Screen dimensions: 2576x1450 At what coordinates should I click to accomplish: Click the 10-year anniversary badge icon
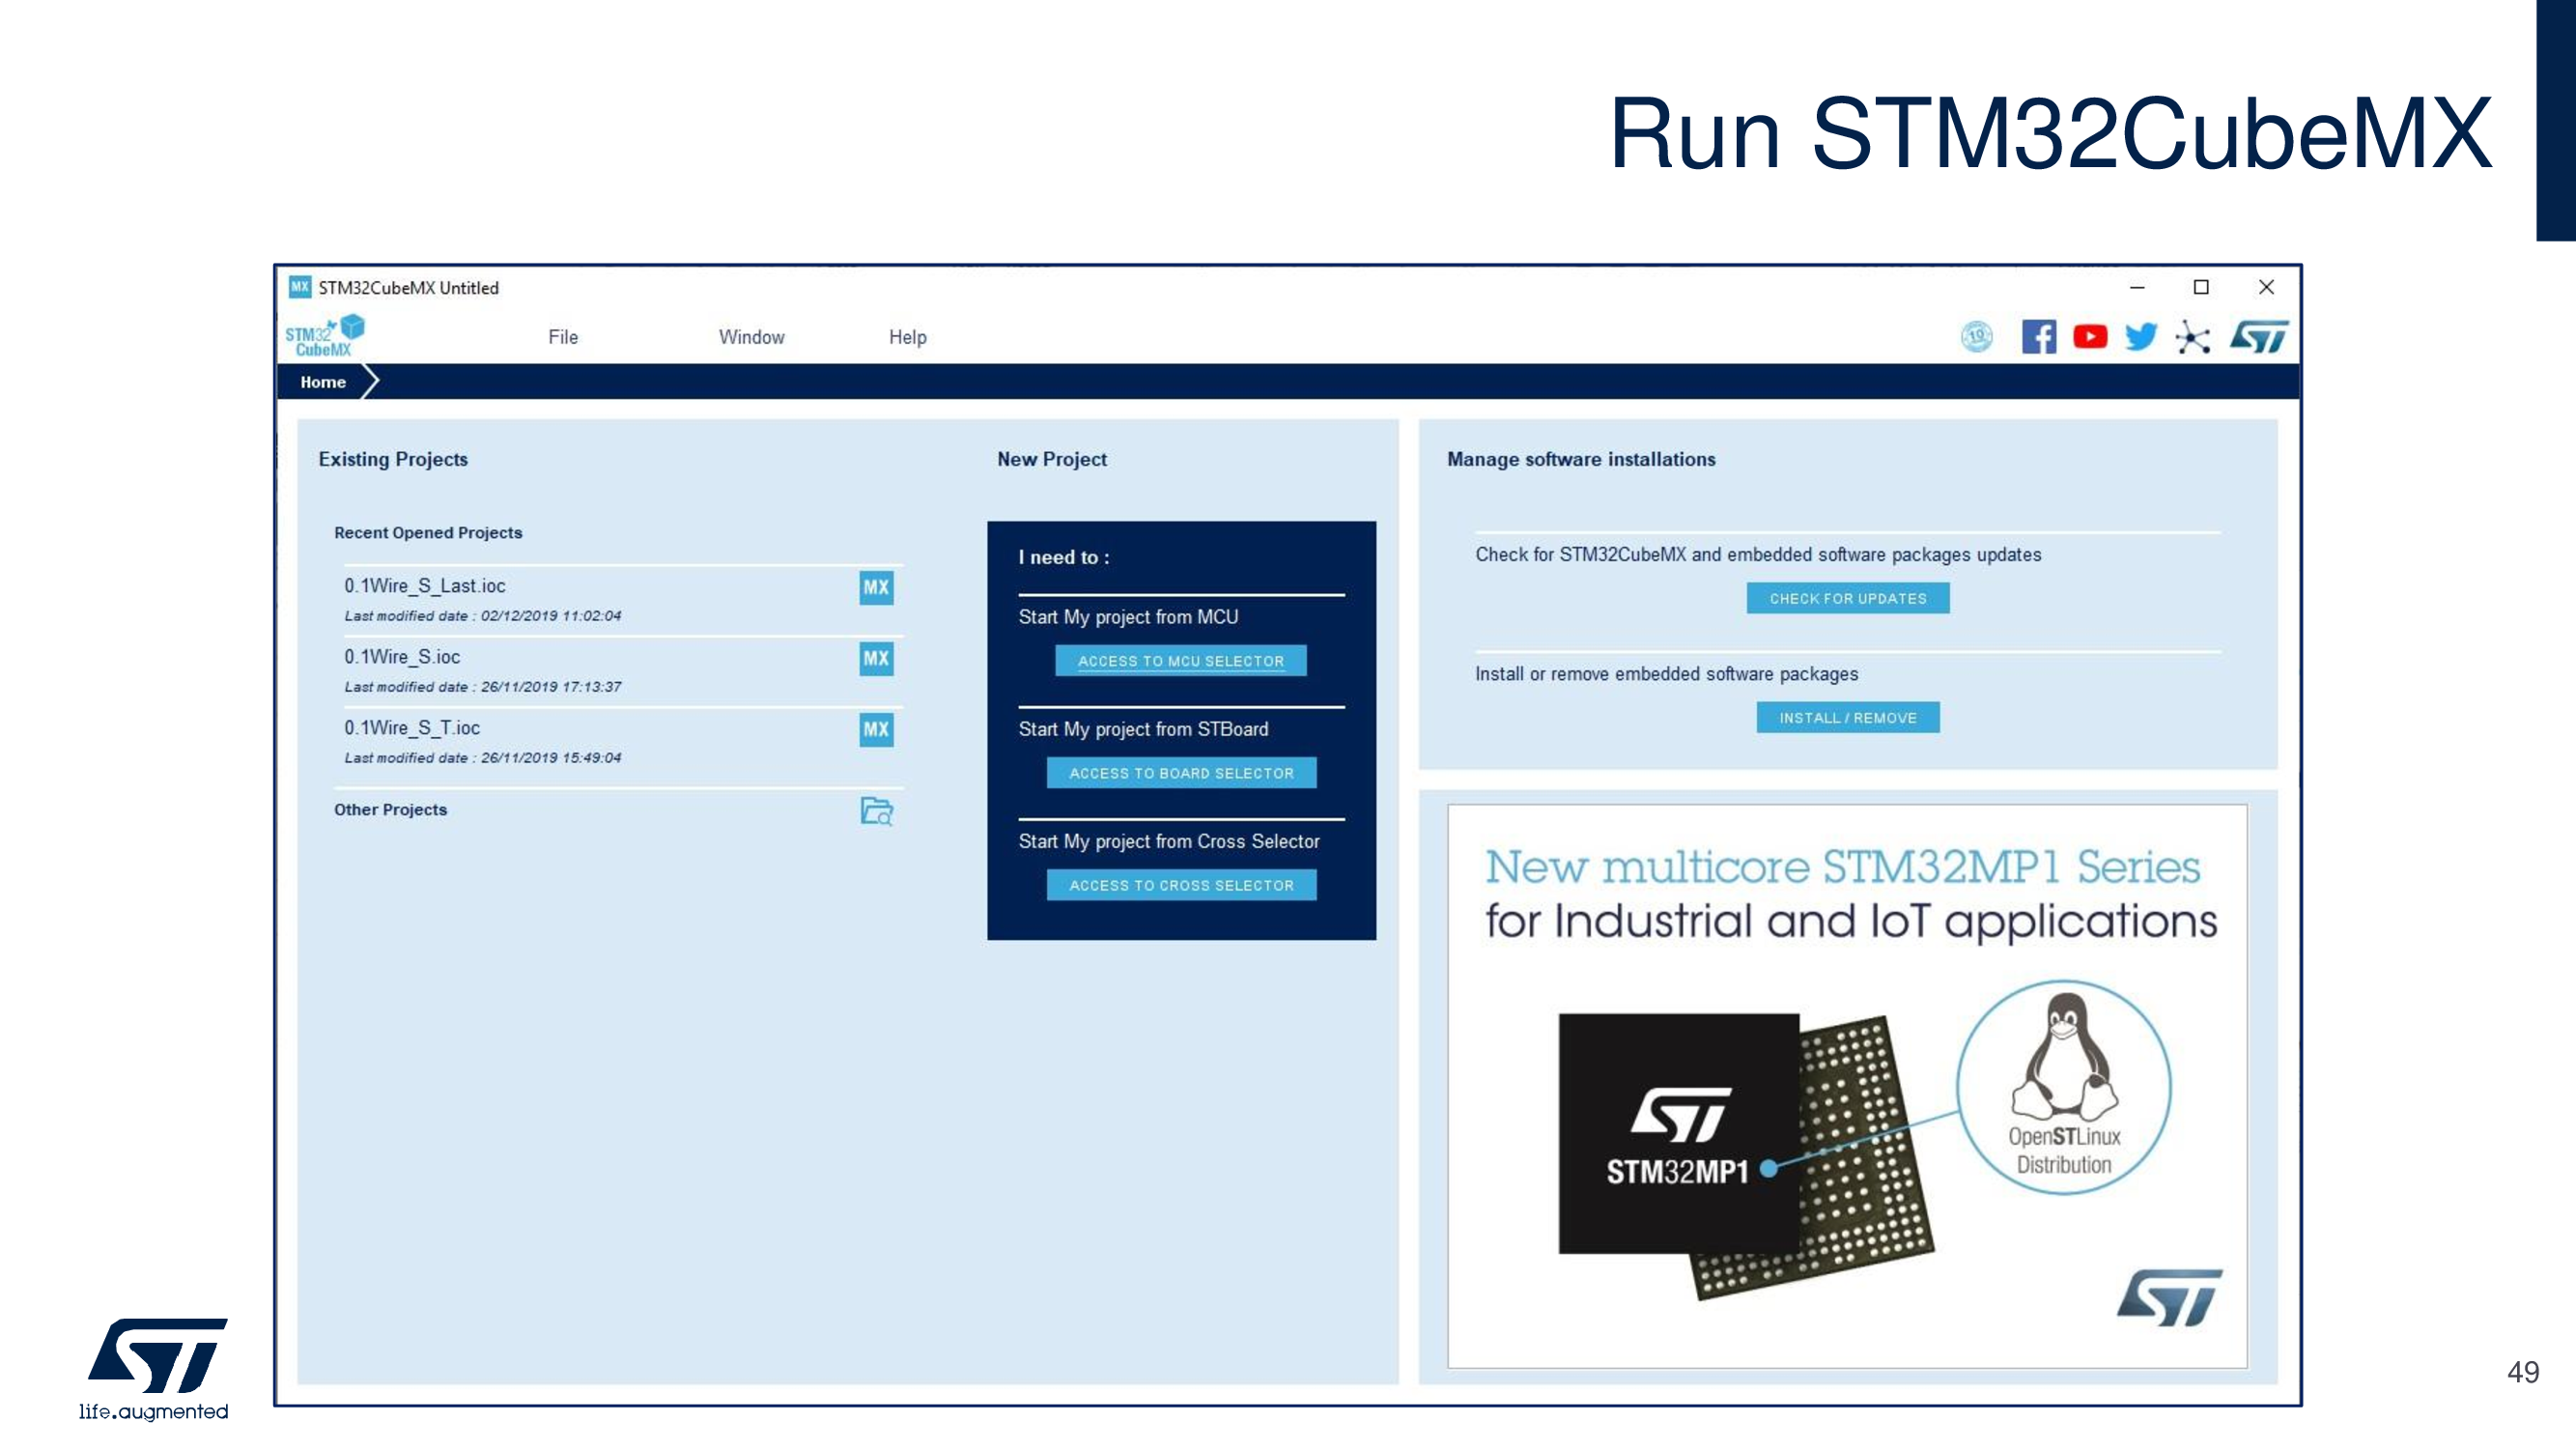[1976, 337]
